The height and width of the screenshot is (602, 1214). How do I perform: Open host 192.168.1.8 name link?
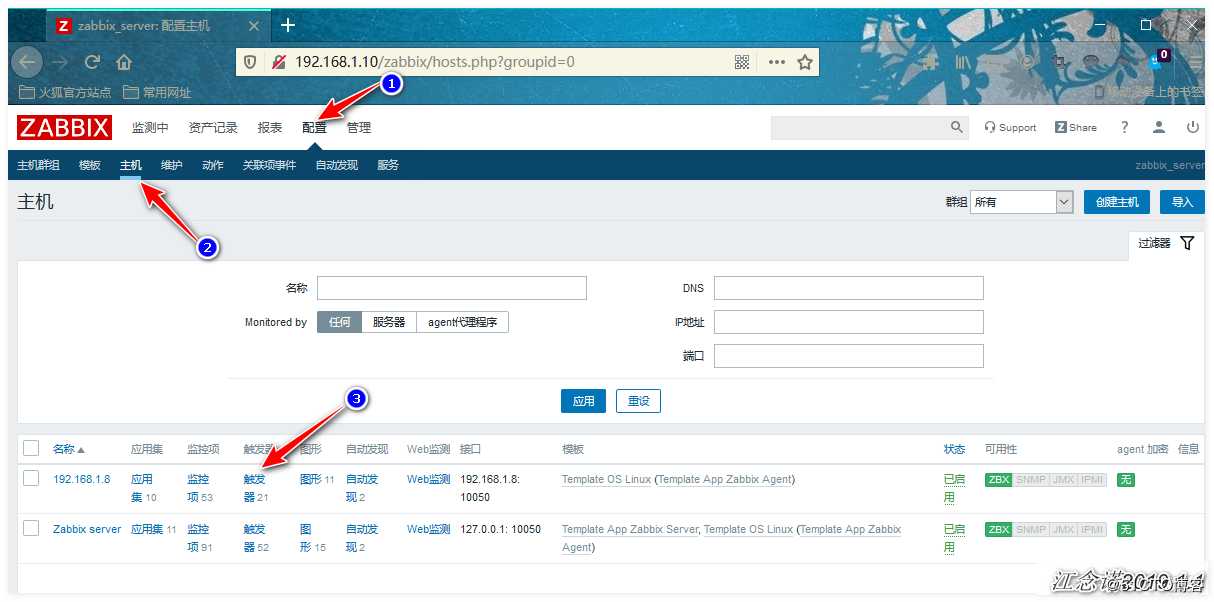[x=82, y=479]
